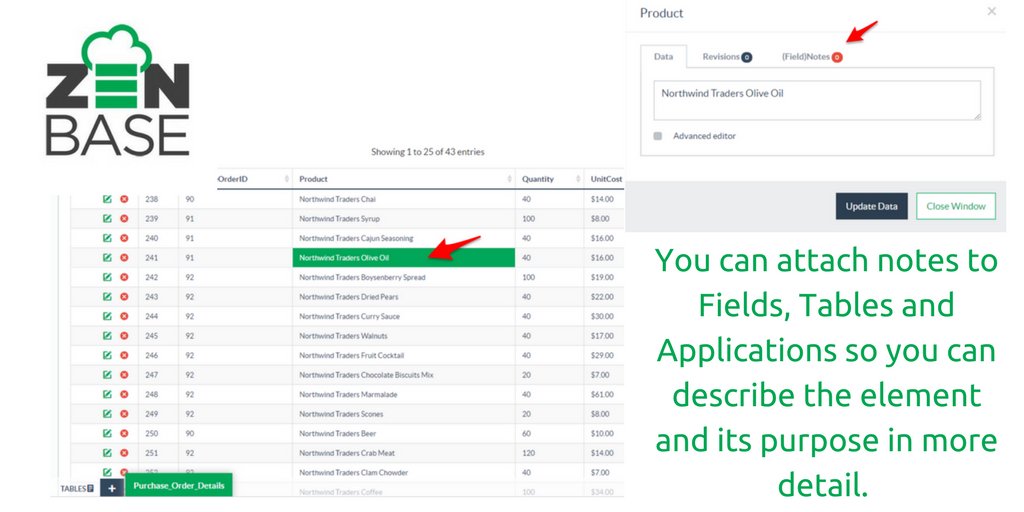
Task: Switch to the Data tab
Action: pyautogui.click(x=664, y=57)
